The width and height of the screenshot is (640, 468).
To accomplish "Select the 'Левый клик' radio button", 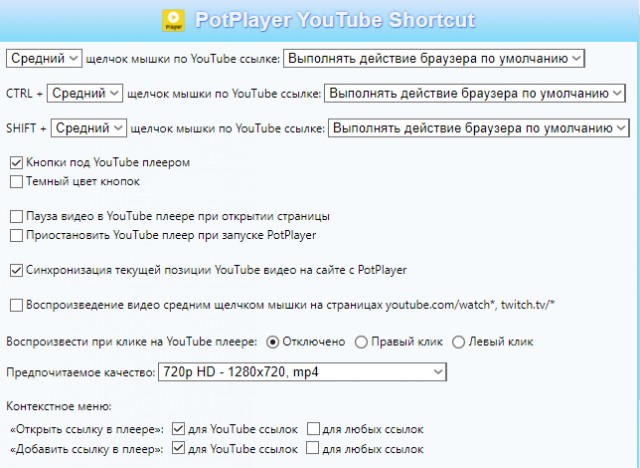I will 458,342.
